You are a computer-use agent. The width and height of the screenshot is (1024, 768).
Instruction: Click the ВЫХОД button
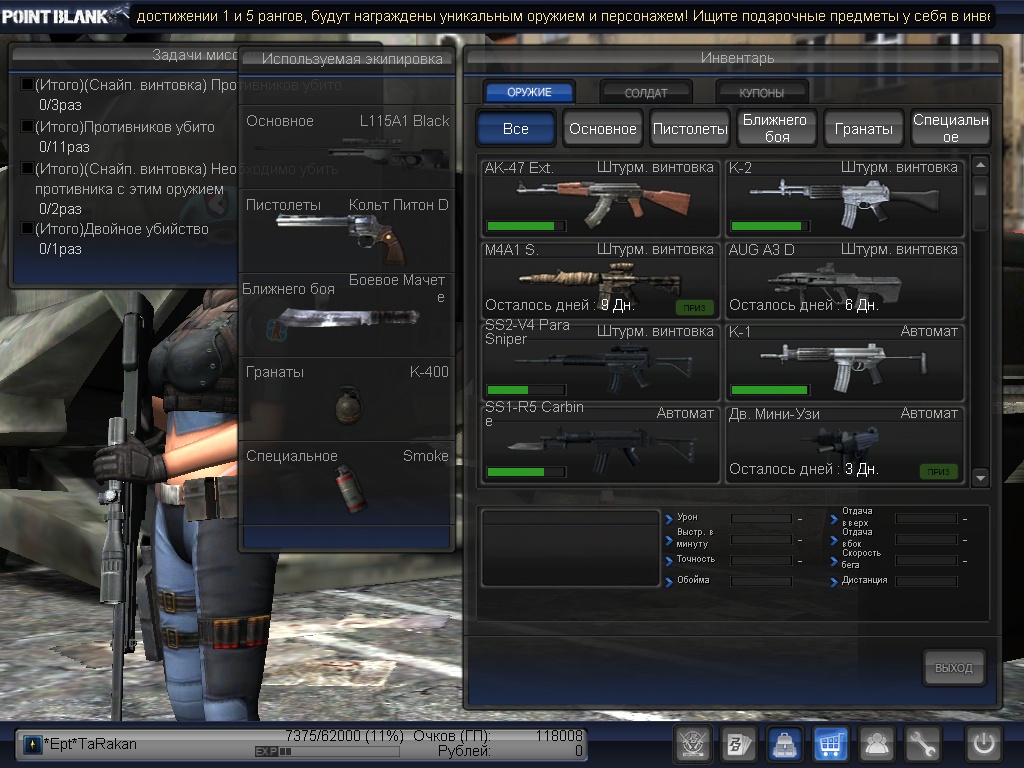click(953, 667)
